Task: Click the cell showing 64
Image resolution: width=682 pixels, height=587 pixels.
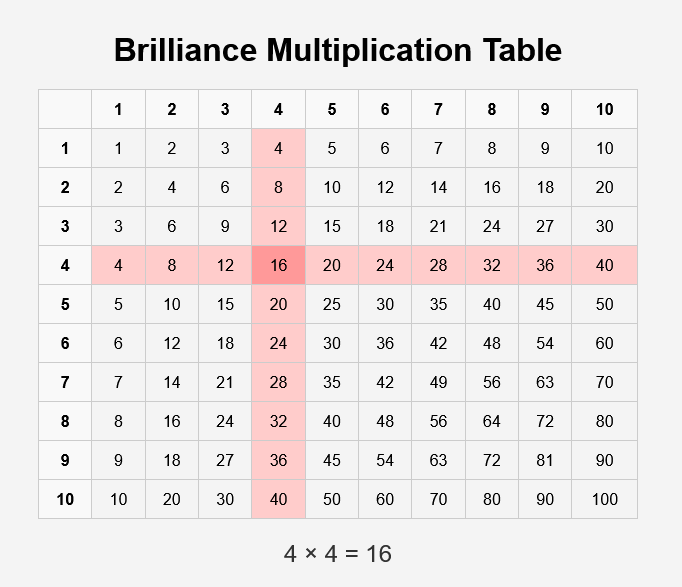Action: [x=491, y=421]
